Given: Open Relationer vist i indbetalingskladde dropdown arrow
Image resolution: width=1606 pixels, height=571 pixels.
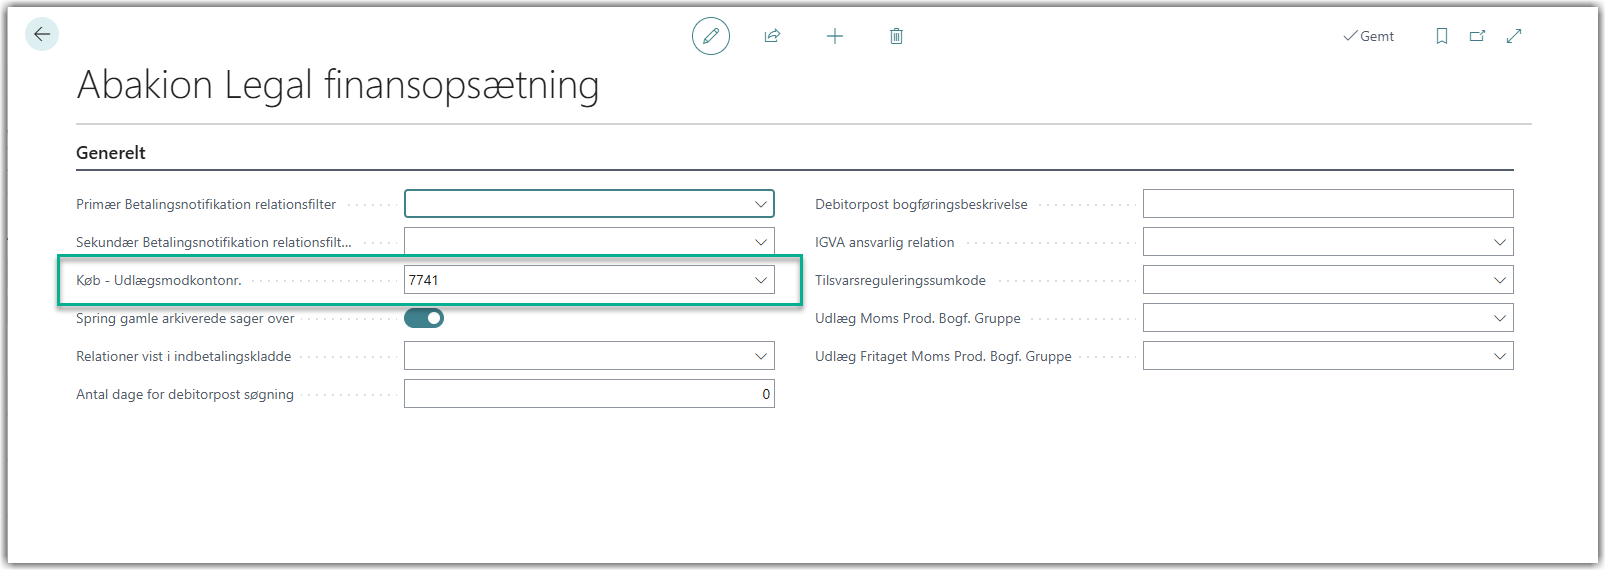Looking at the screenshot, I should pos(761,356).
